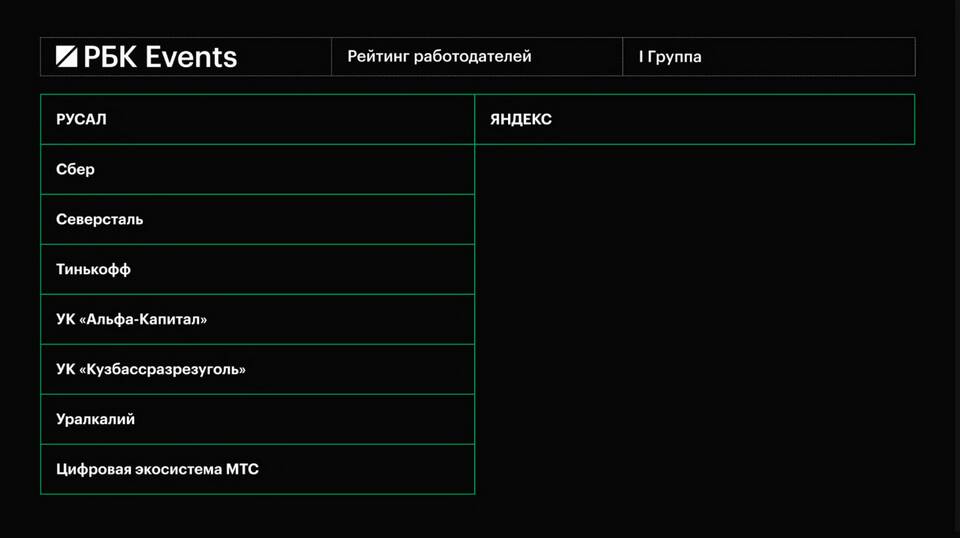Click the РБК logo square icon
960x538 pixels.
pos(66,57)
